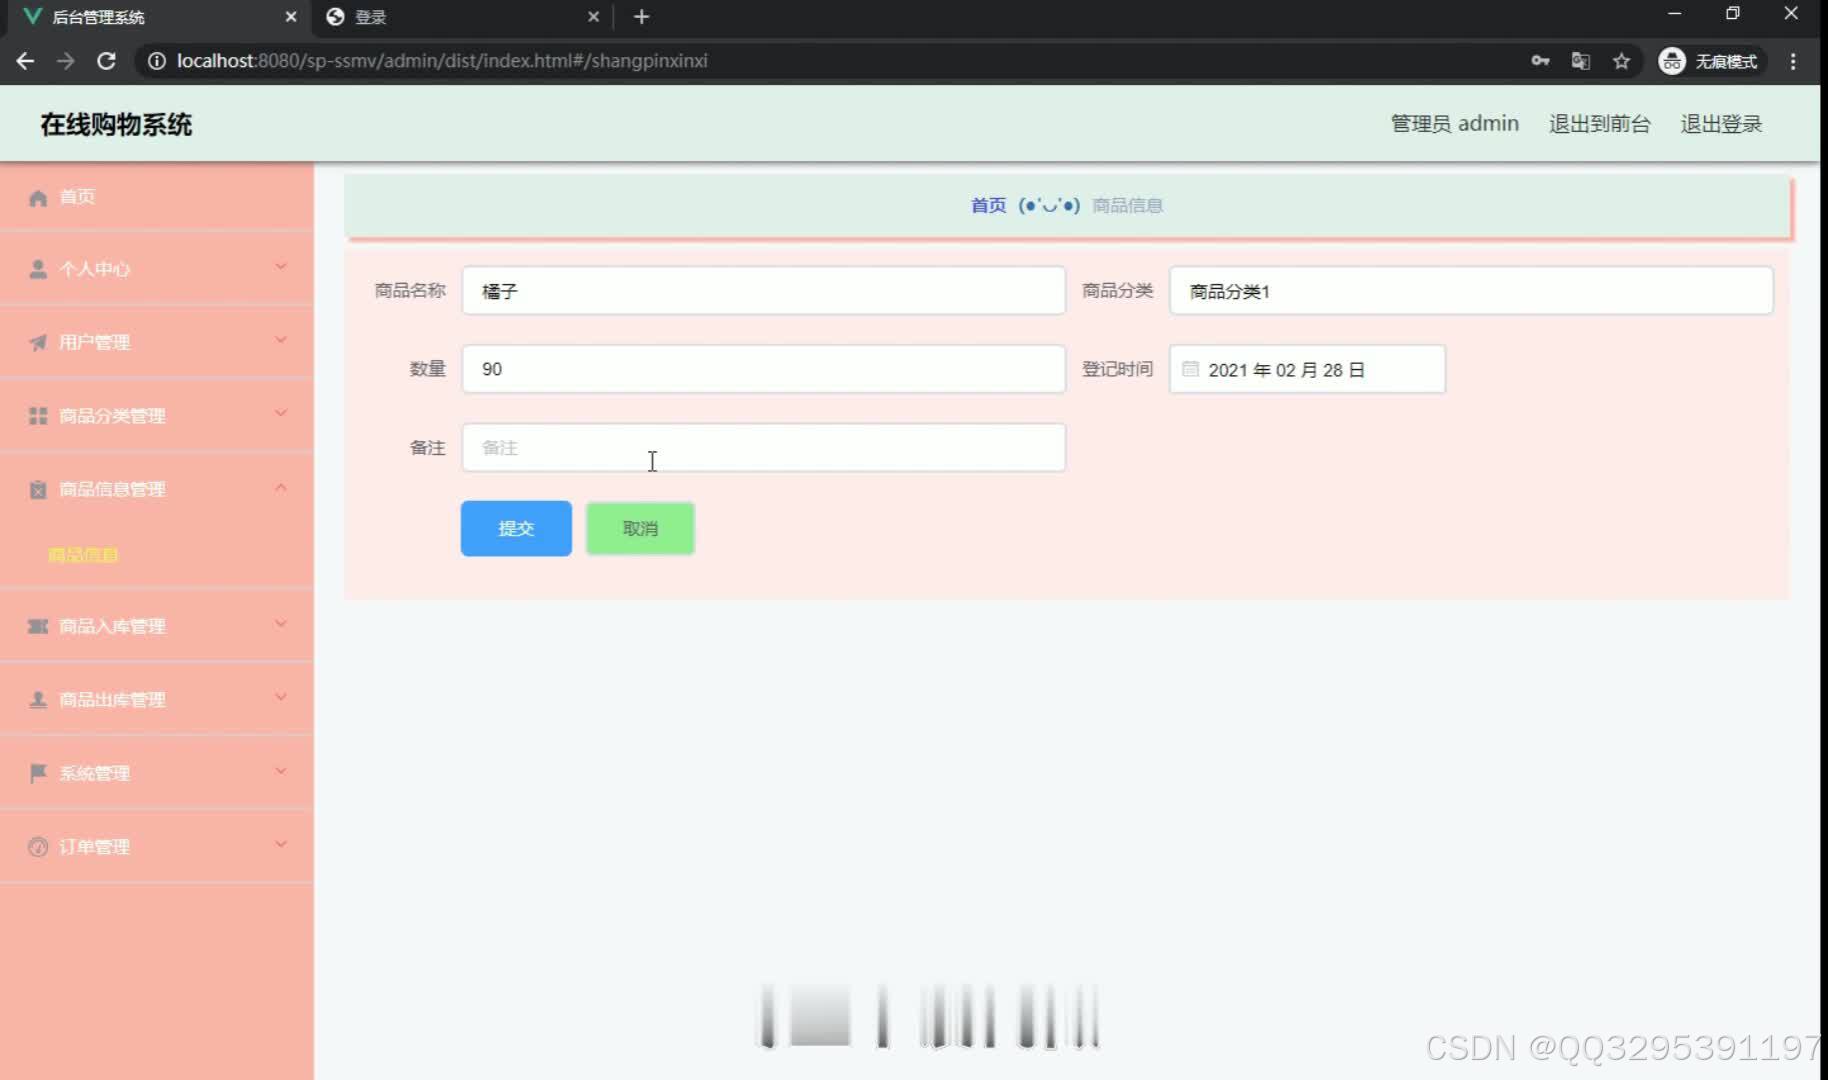Viewport: 1828px width, 1080px height.
Task: Click 退出到前台 in the header
Action: point(1600,124)
